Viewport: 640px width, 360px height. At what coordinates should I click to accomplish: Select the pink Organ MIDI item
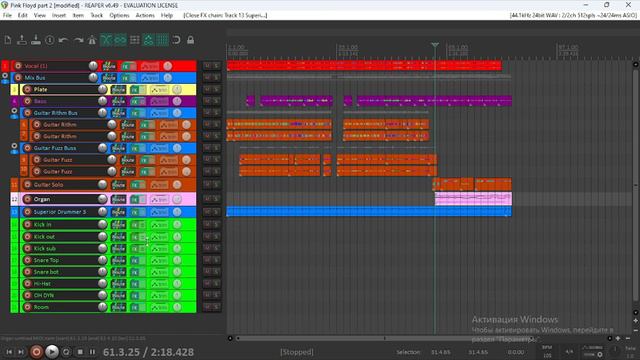pyautogui.click(x=473, y=199)
